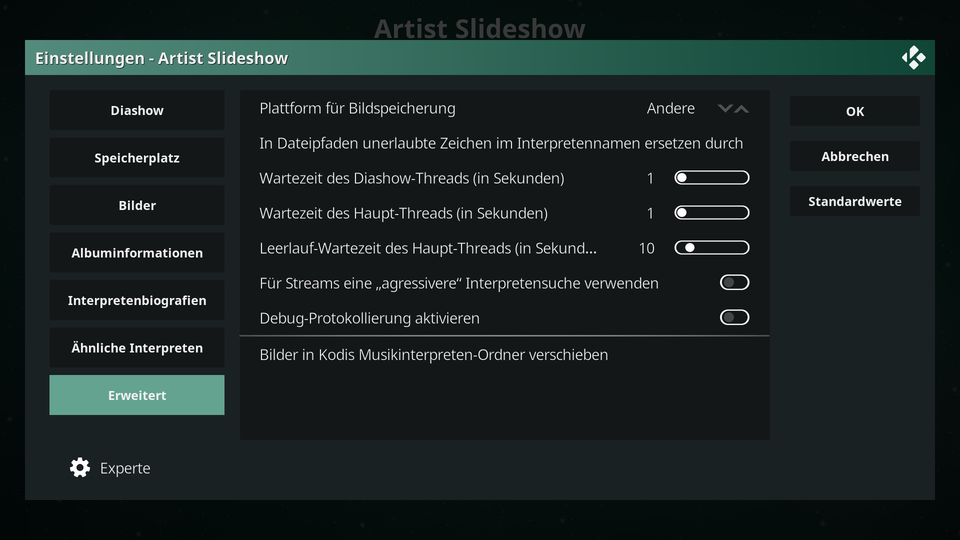Adjust the Leerlauf-Wartezeit des Haupt-Threads slider
The image size is (960, 540).
pos(712,247)
